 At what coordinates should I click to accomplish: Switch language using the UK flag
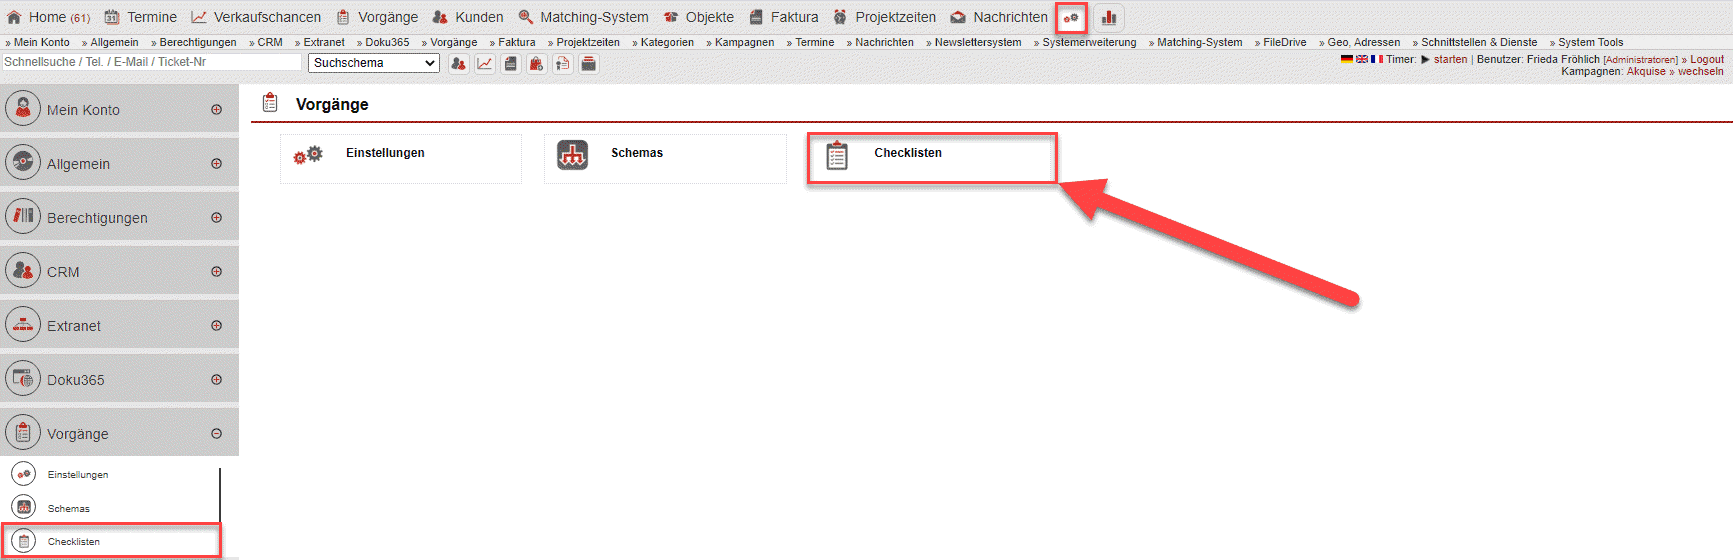[1361, 60]
